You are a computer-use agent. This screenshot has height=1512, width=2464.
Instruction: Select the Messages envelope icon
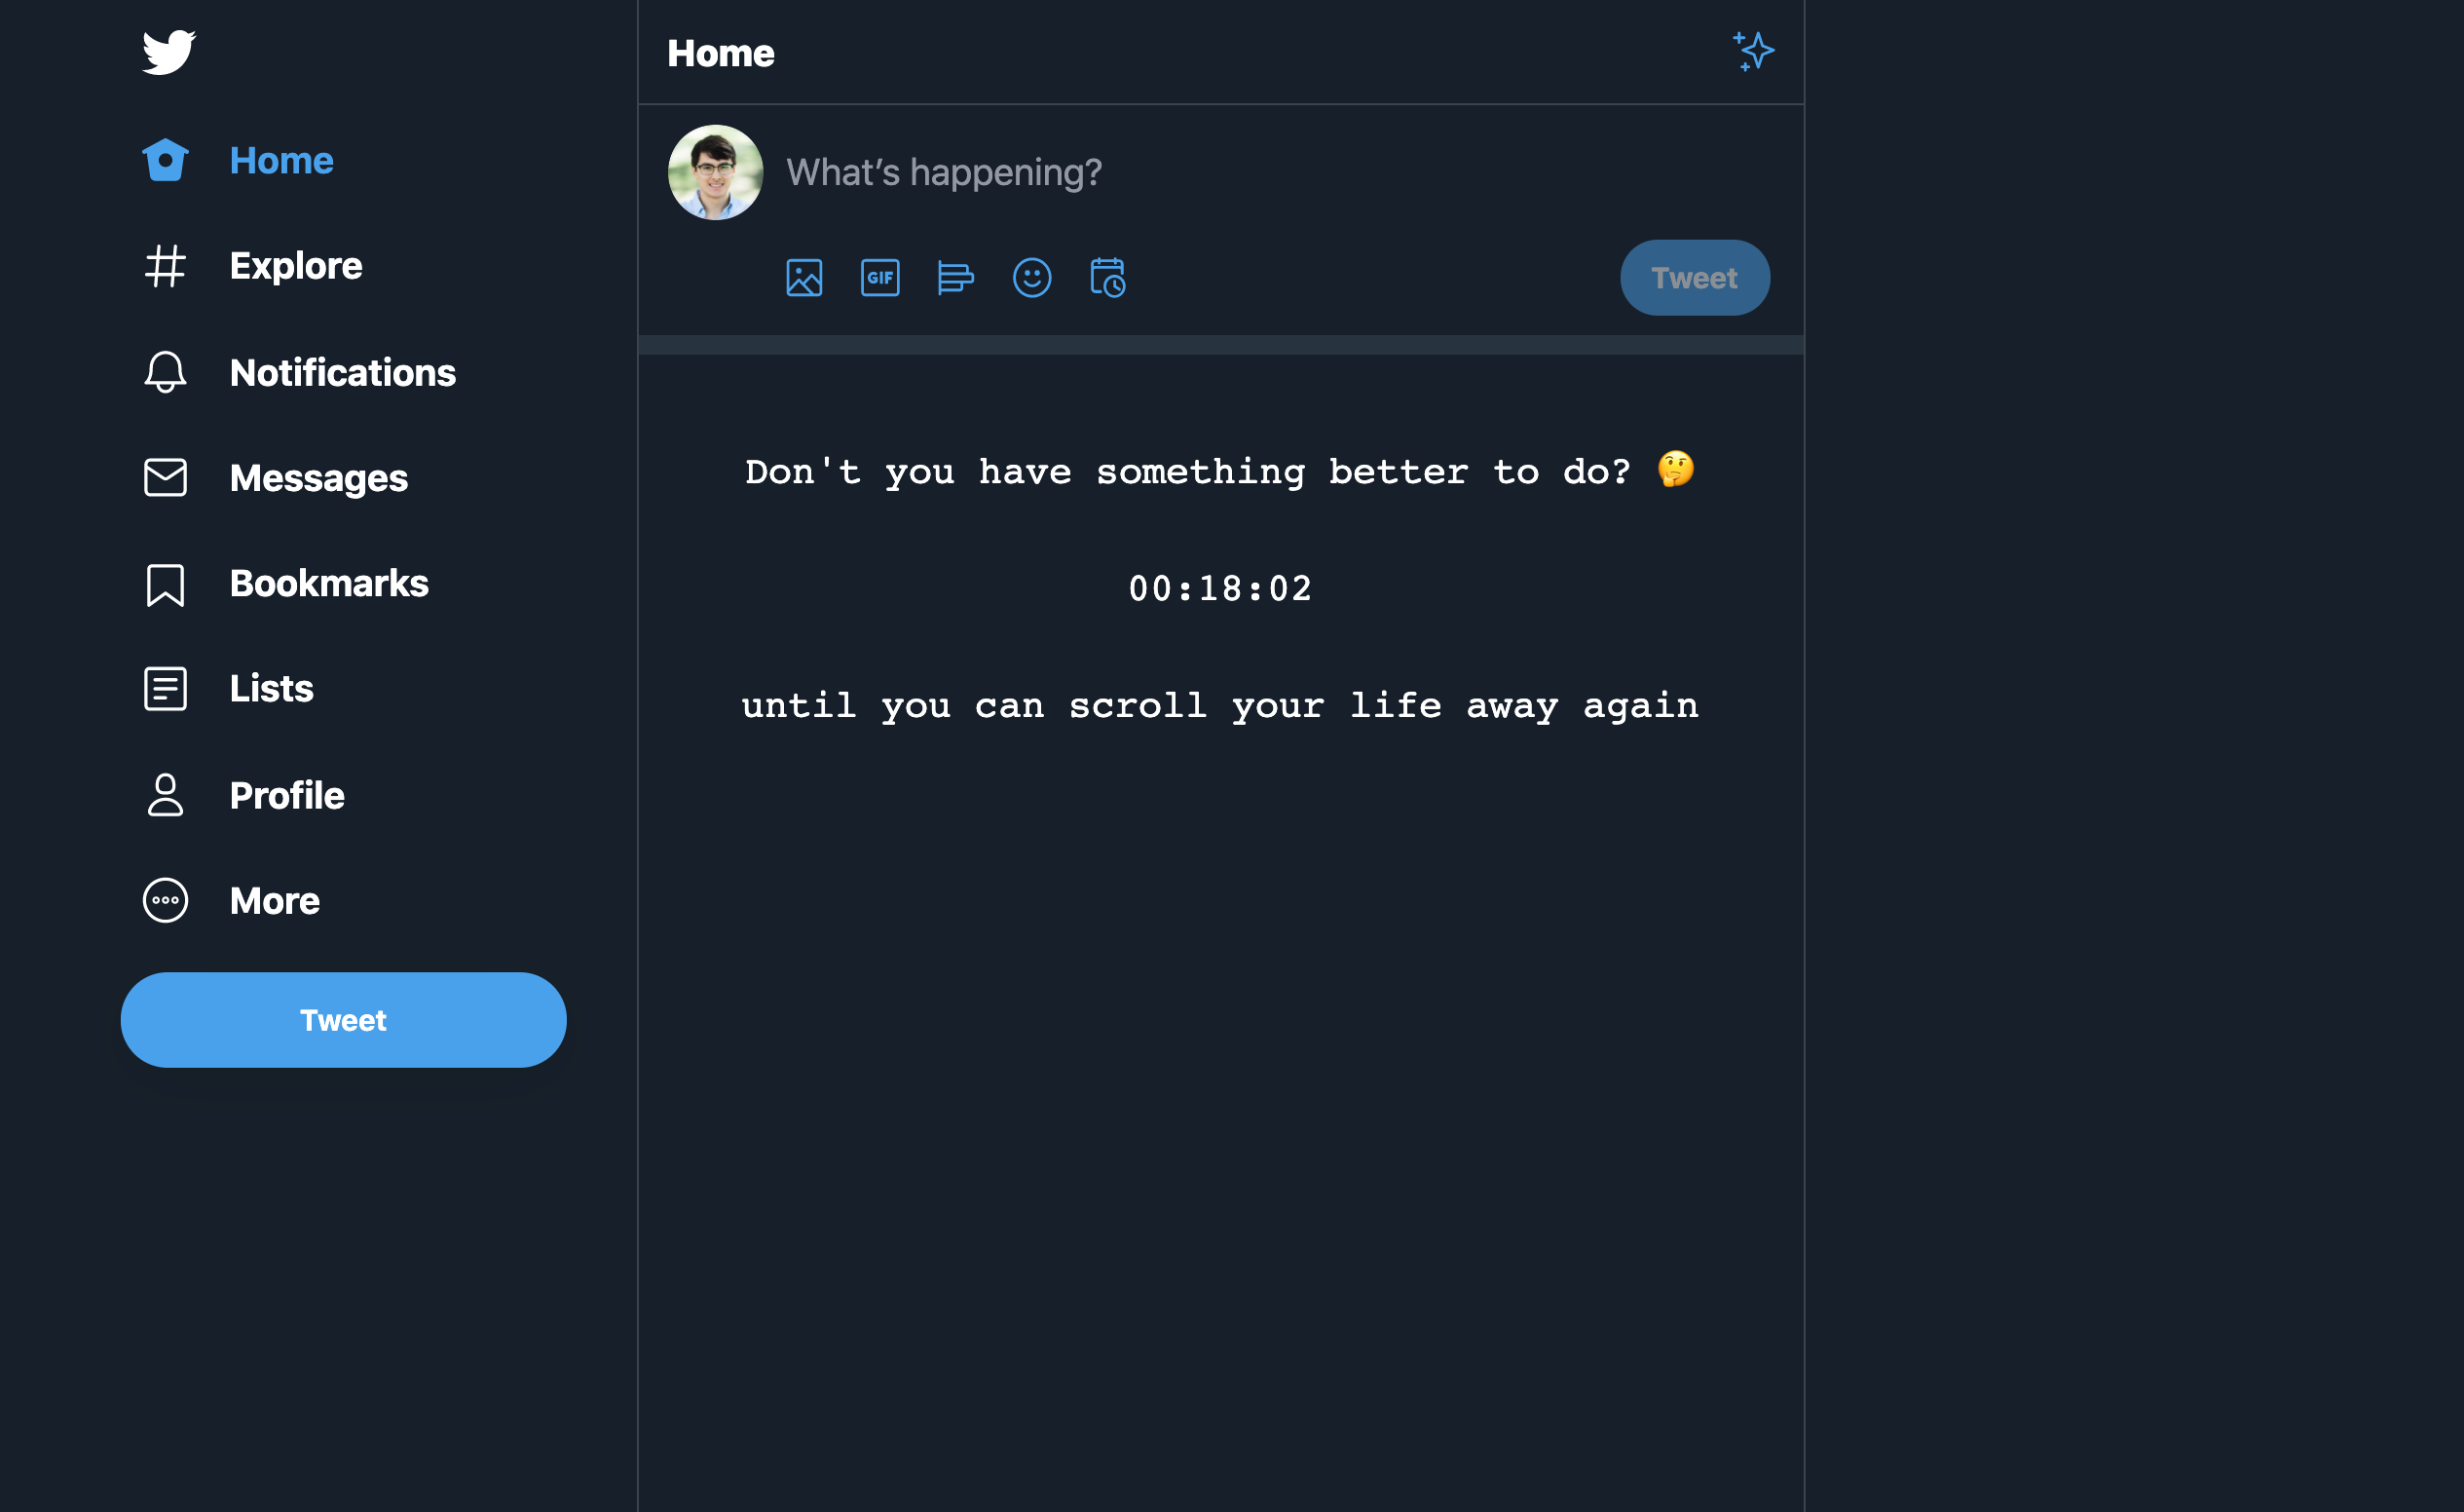pos(165,477)
